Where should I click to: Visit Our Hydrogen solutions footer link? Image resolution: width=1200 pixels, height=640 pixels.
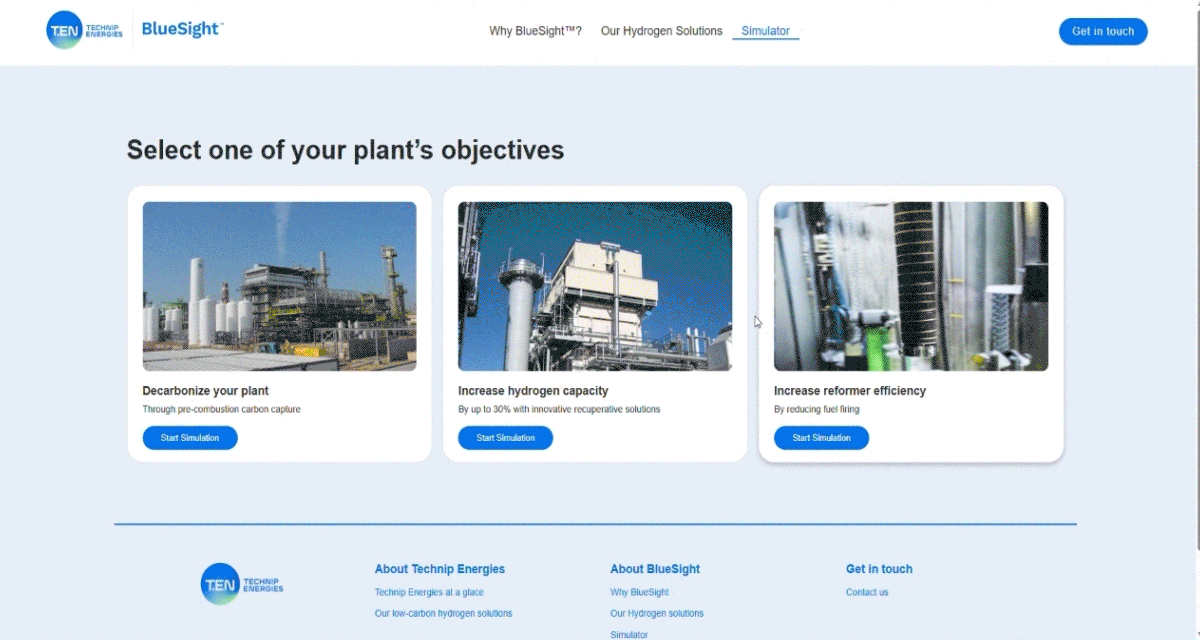click(657, 614)
